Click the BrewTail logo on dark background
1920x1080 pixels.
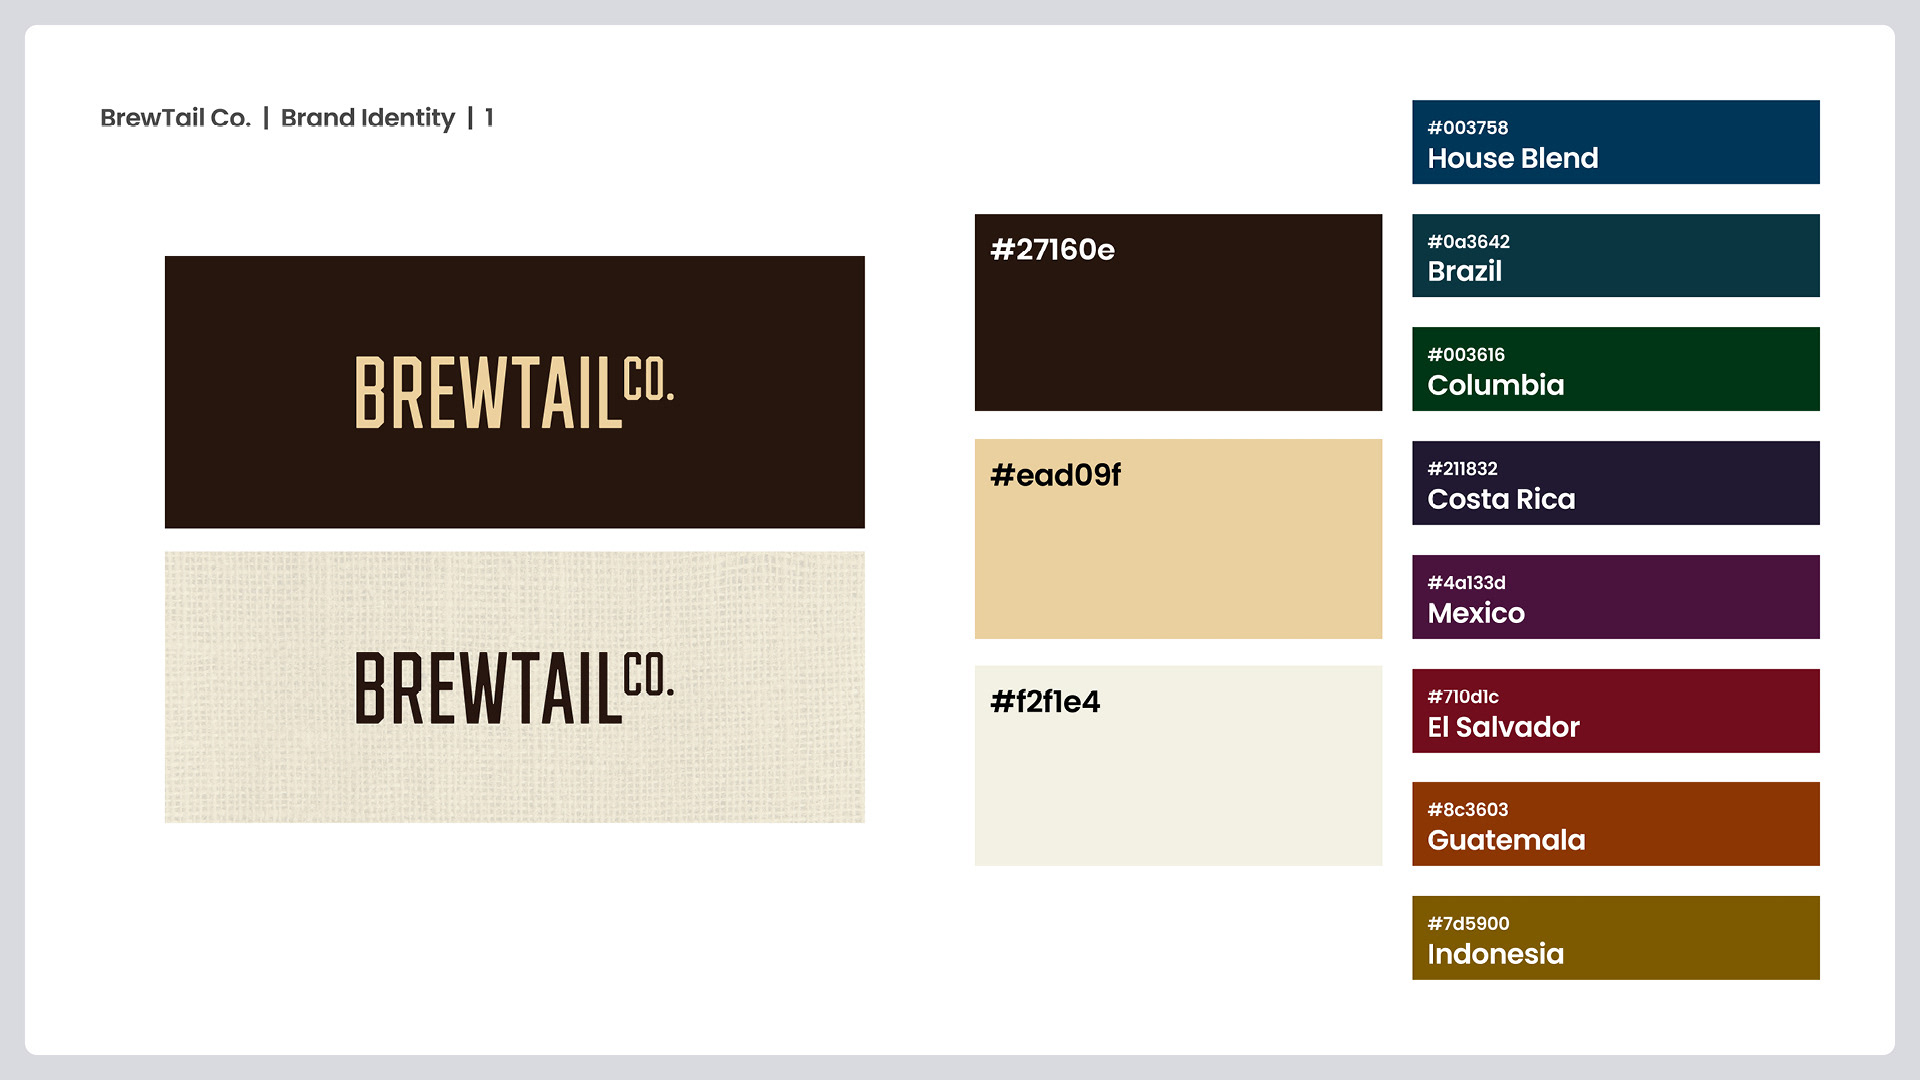pyautogui.click(x=514, y=392)
